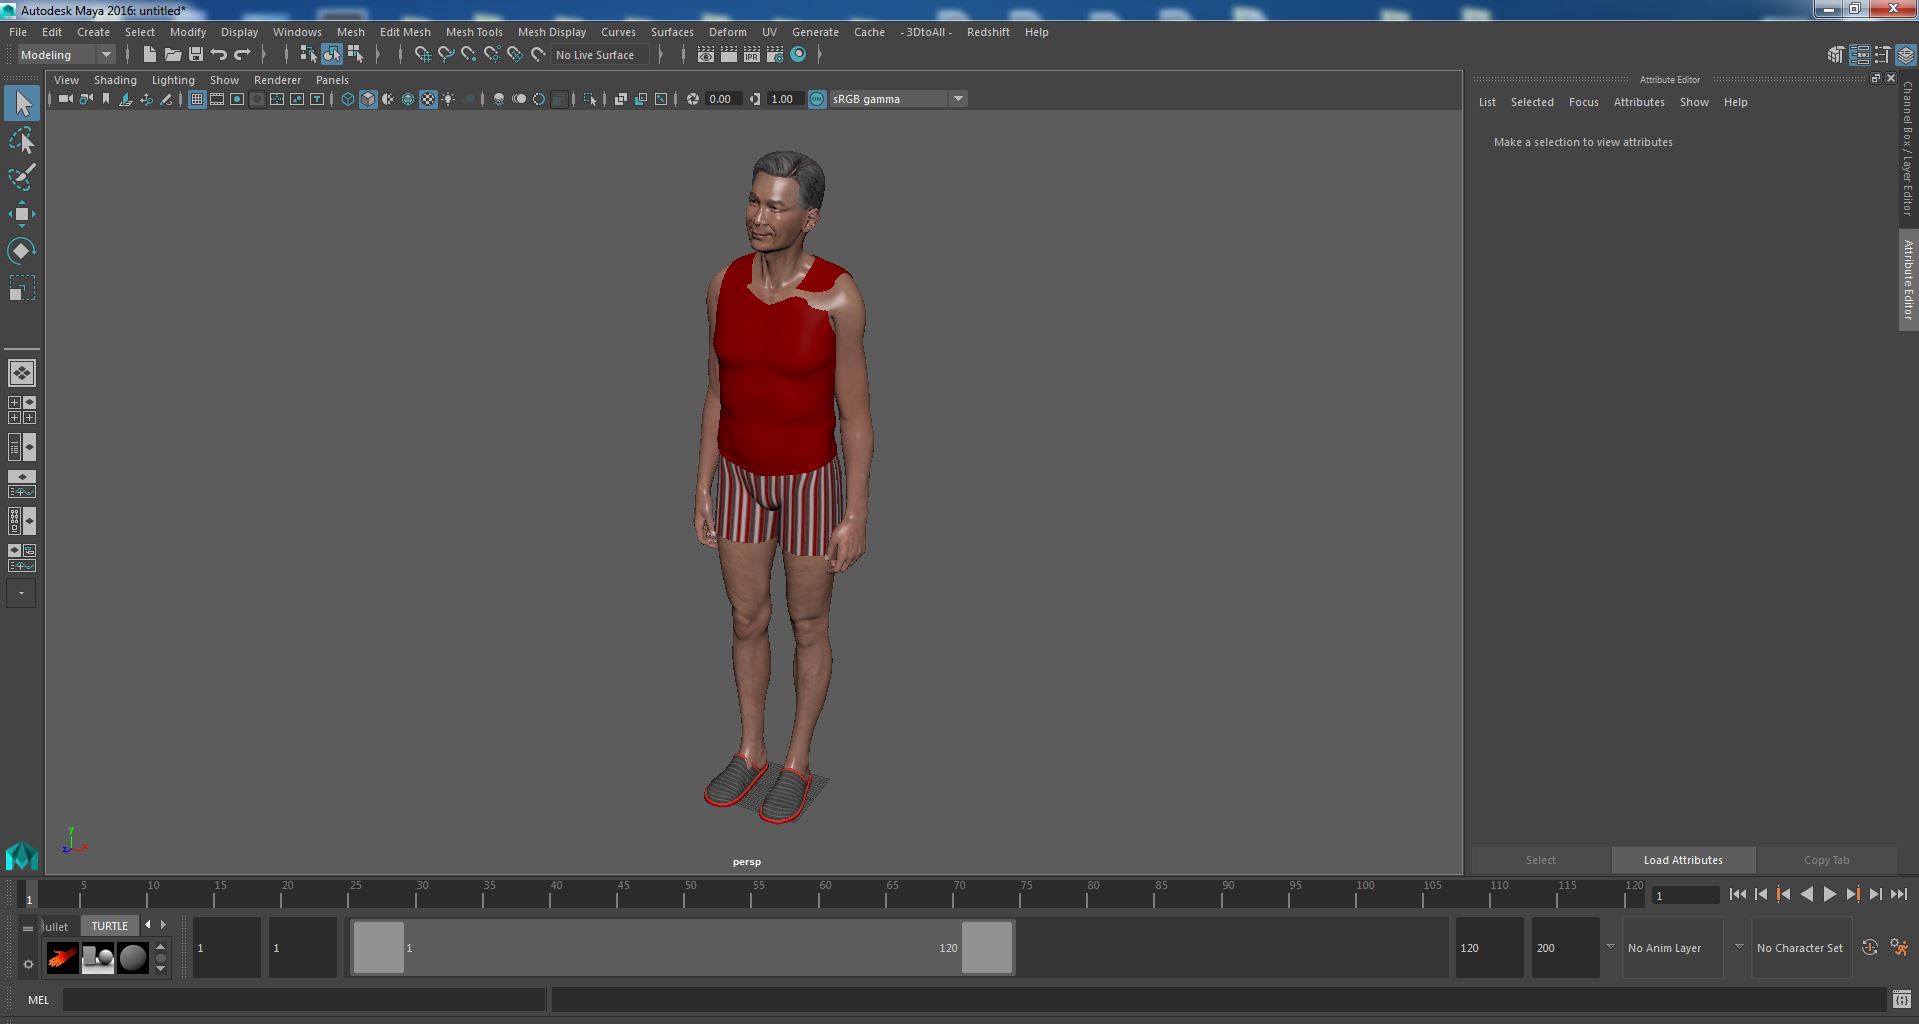1919x1024 pixels.
Task: Open the Deform menu
Action: point(727,32)
